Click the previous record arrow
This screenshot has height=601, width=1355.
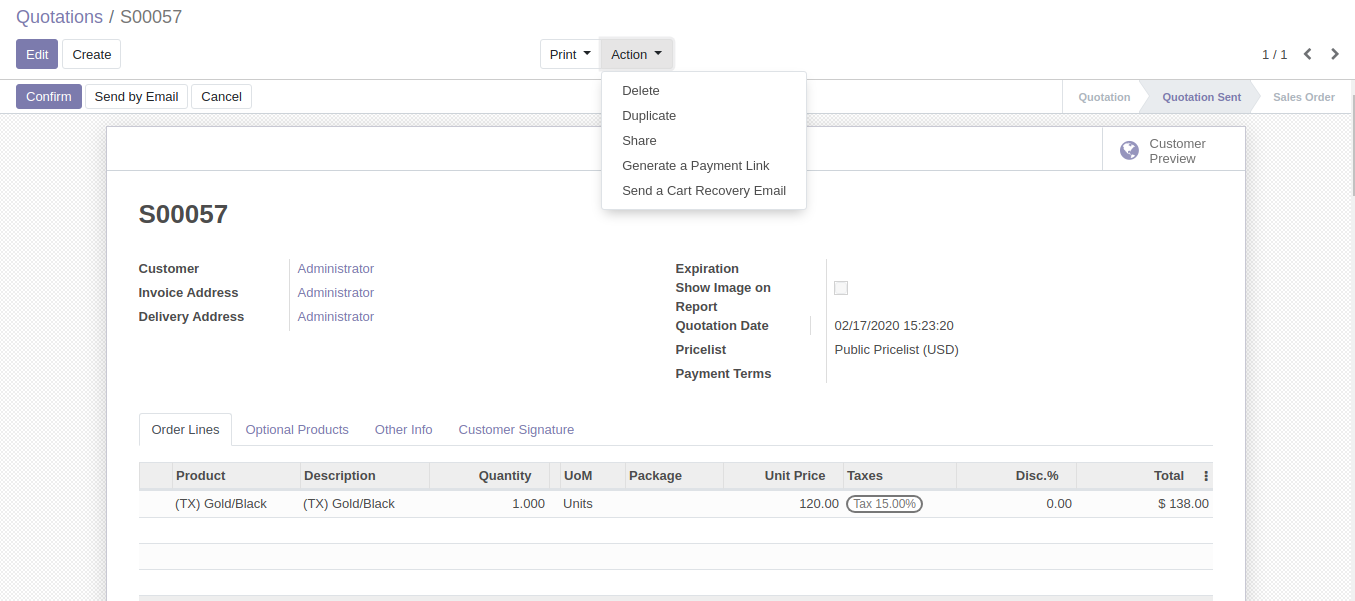click(x=1307, y=54)
